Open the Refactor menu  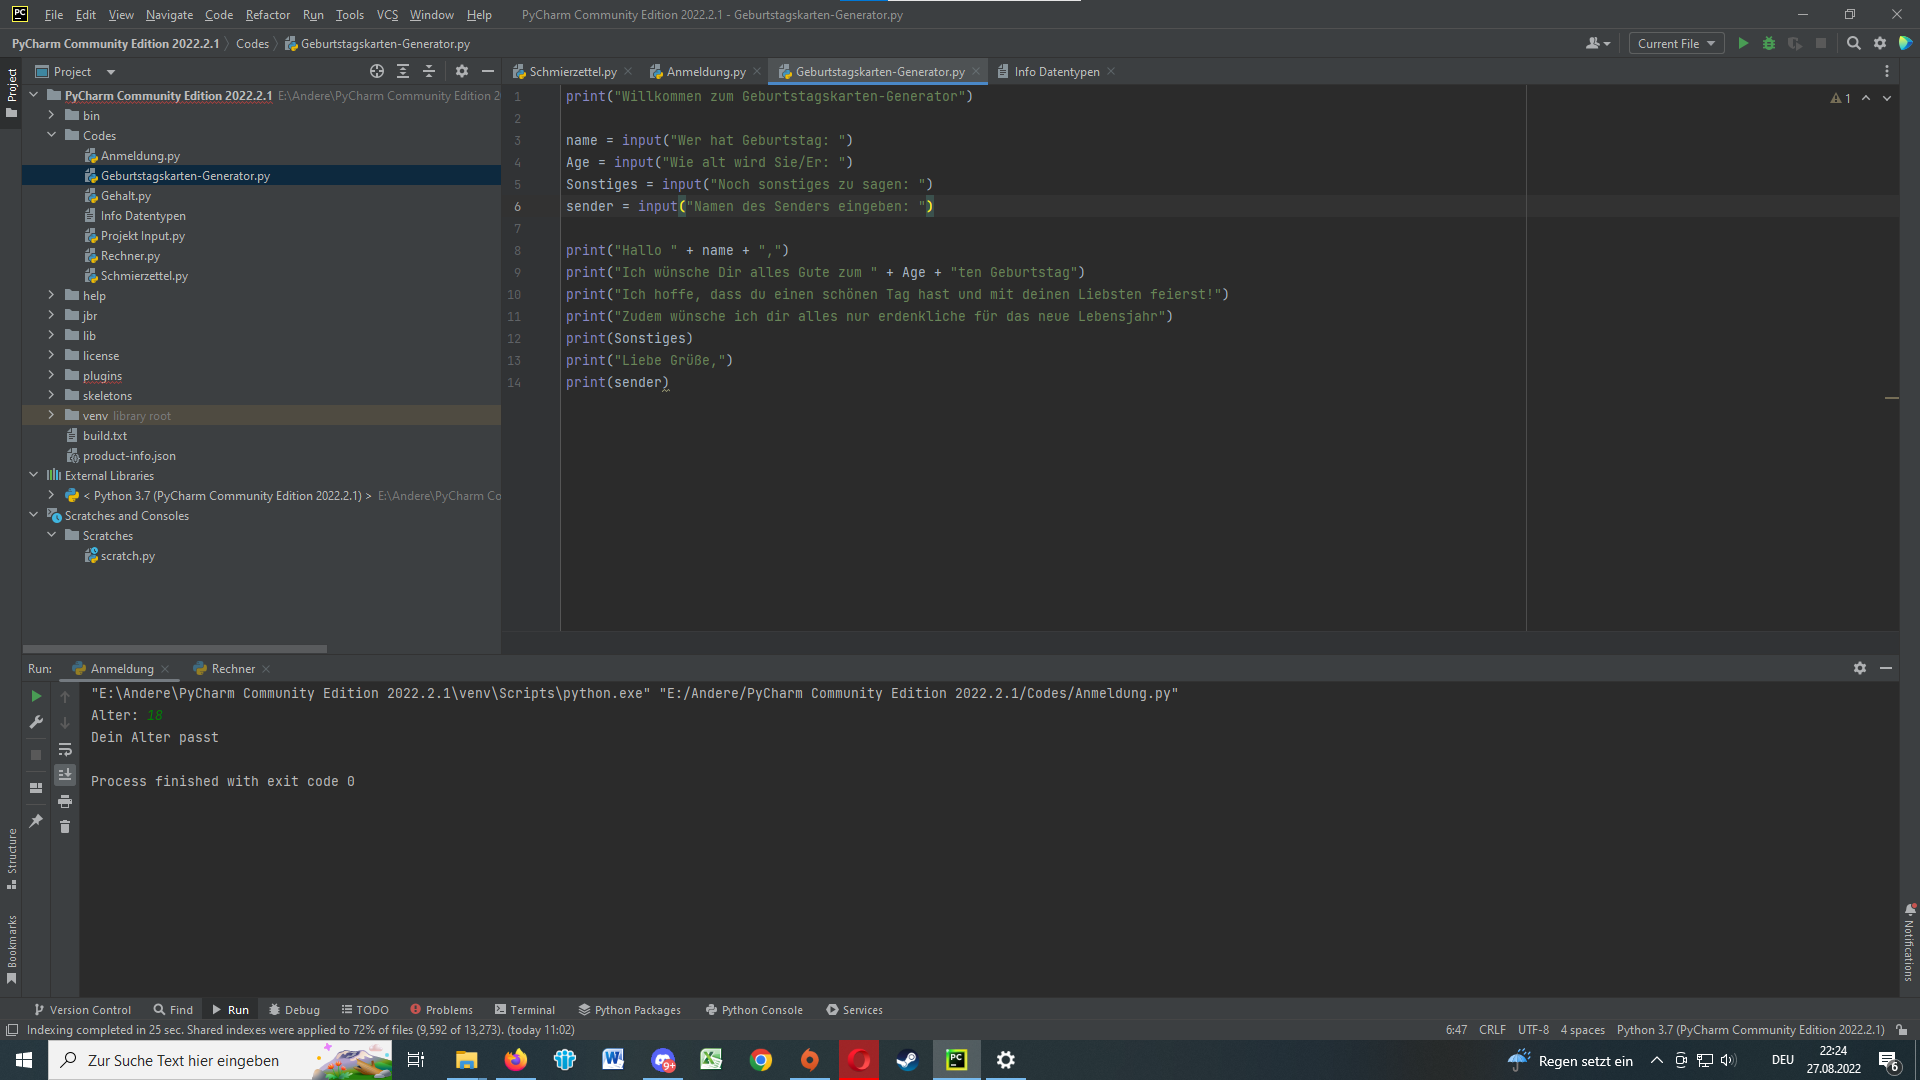tap(267, 15)
